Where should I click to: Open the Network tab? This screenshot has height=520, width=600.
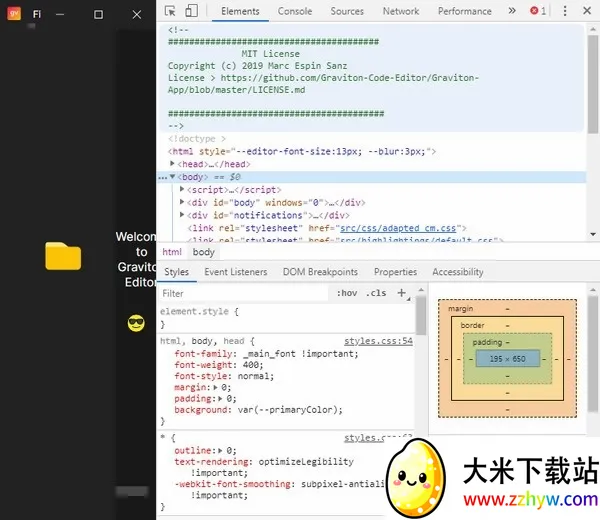401,11
